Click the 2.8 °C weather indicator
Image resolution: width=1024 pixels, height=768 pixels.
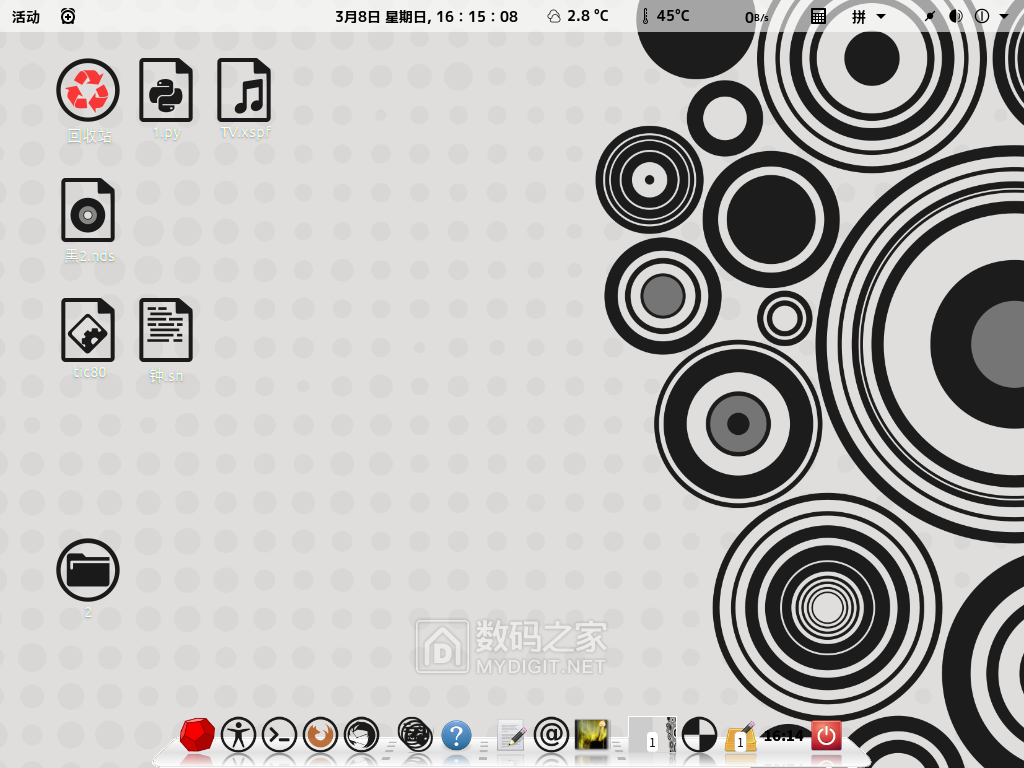pos(578,16)
